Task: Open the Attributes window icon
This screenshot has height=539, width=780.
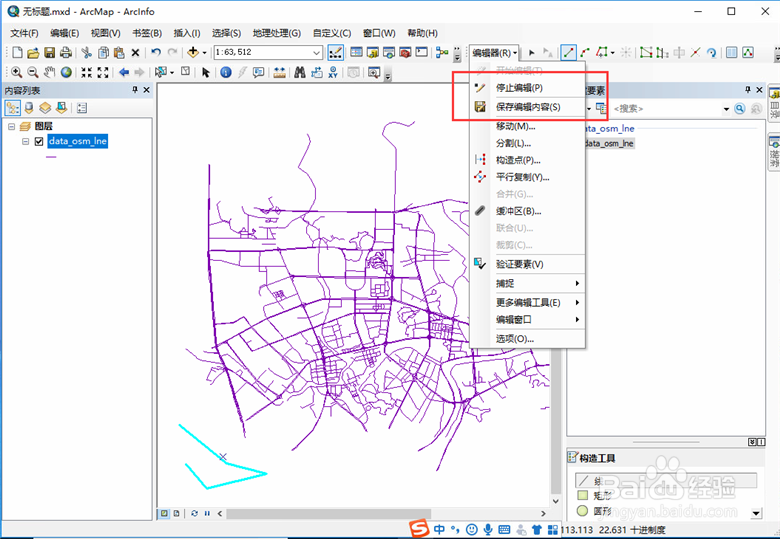Action: 732,52
